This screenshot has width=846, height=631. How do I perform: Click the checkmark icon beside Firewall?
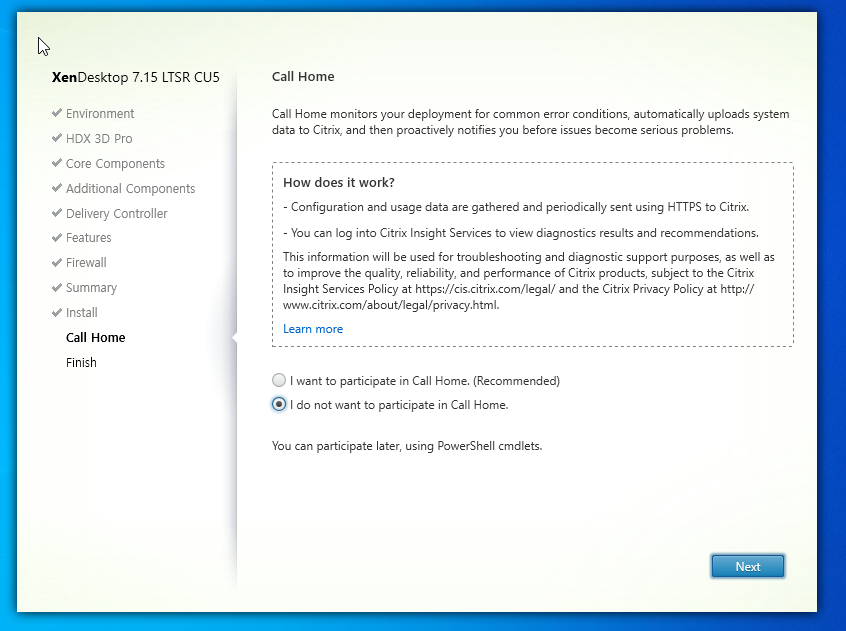point(57,262)
